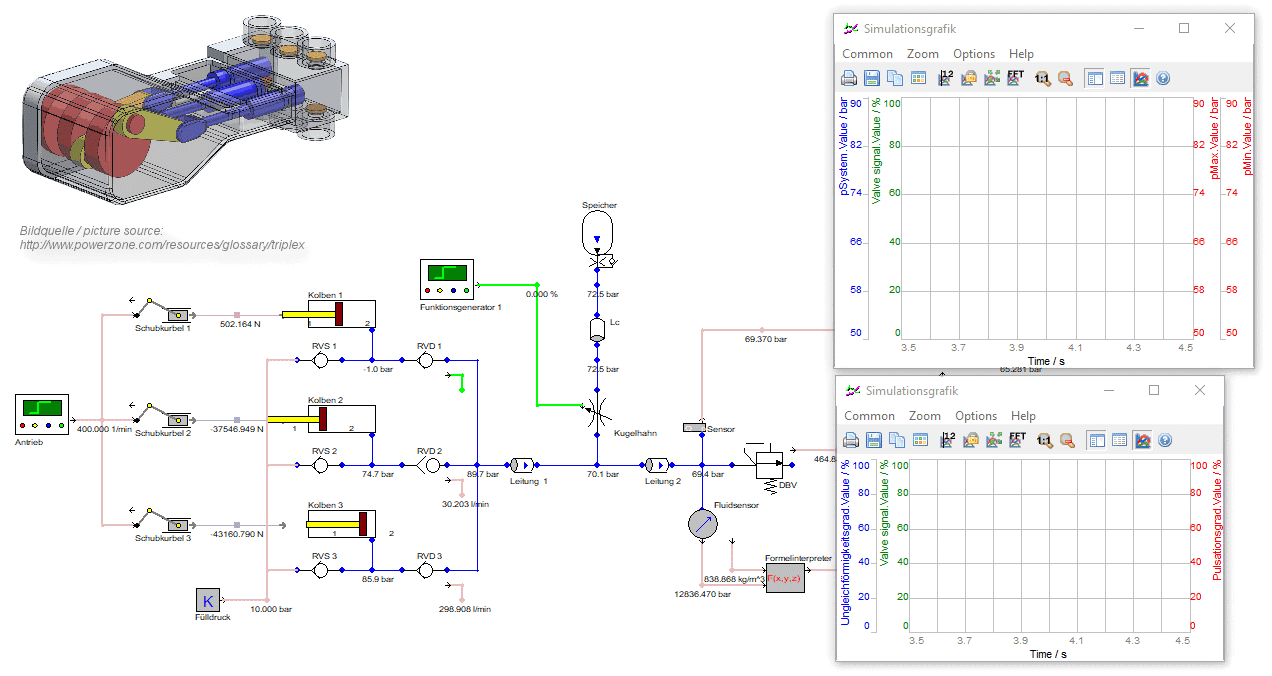Click the locked-chart icon in pSystem window

click(969, 78)
